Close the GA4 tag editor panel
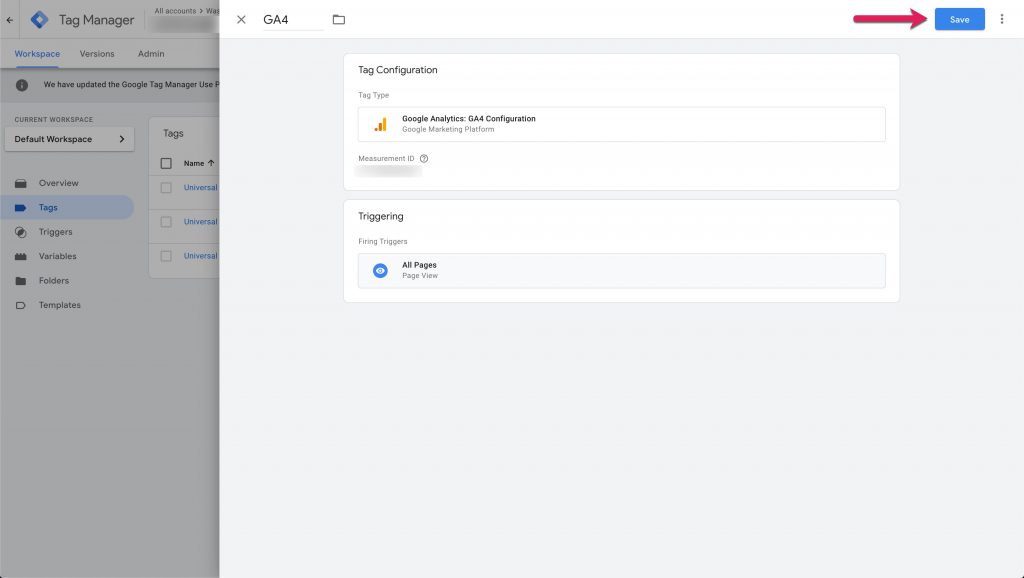Viewport: 1024px width, 578px height. (241, 19)
